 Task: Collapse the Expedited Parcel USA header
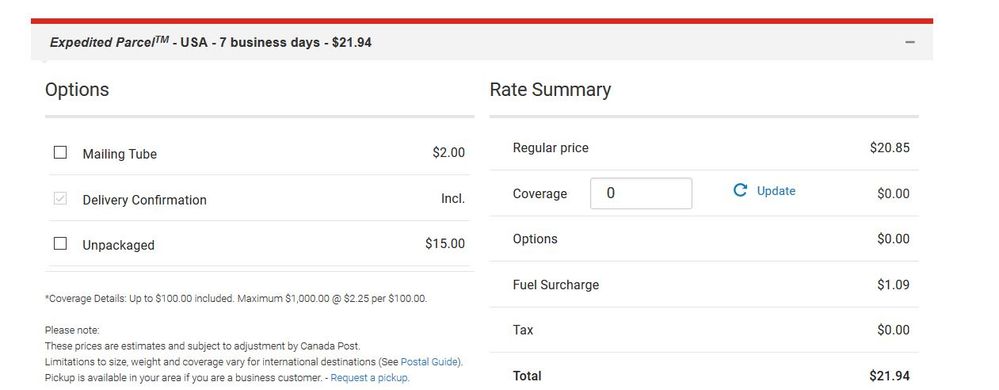click(482, 42)
